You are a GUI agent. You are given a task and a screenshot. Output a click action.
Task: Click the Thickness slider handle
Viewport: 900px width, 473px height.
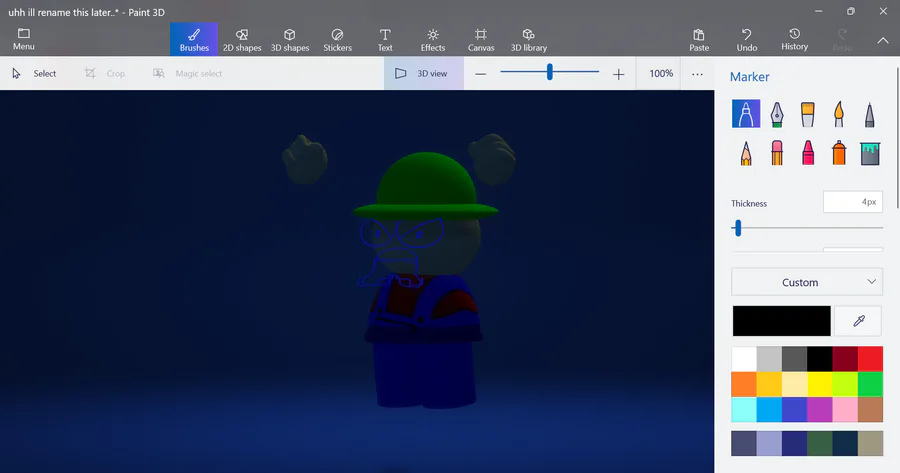click(x=738, y=228)
